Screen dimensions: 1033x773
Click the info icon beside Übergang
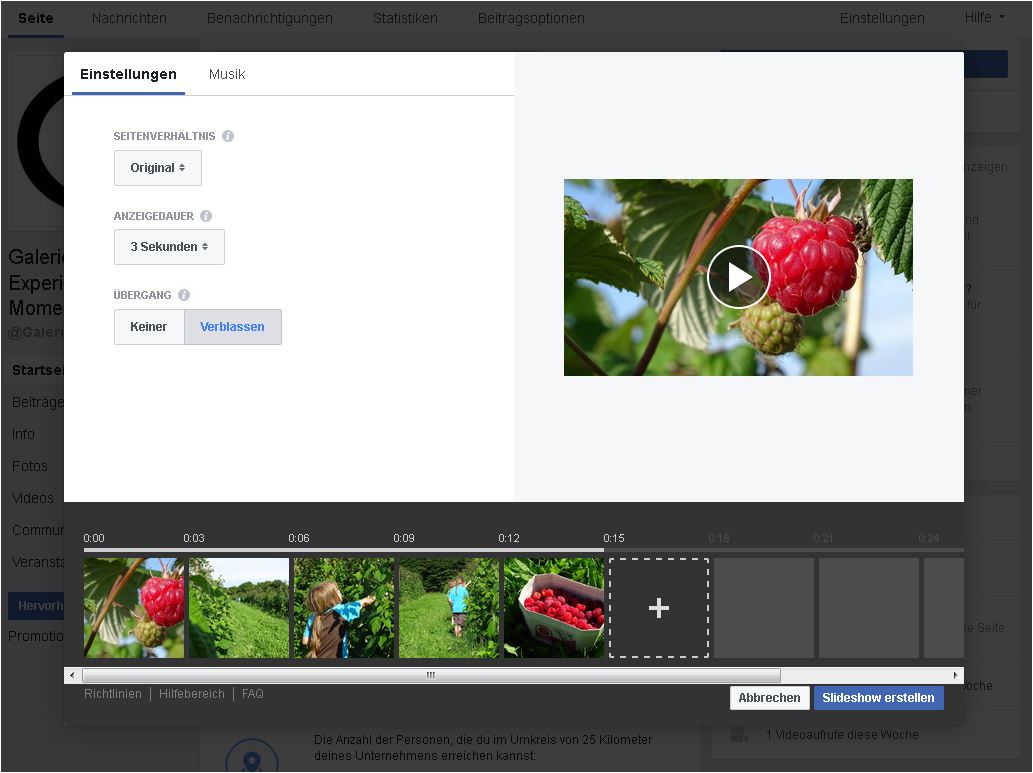[x=184, y=295]
